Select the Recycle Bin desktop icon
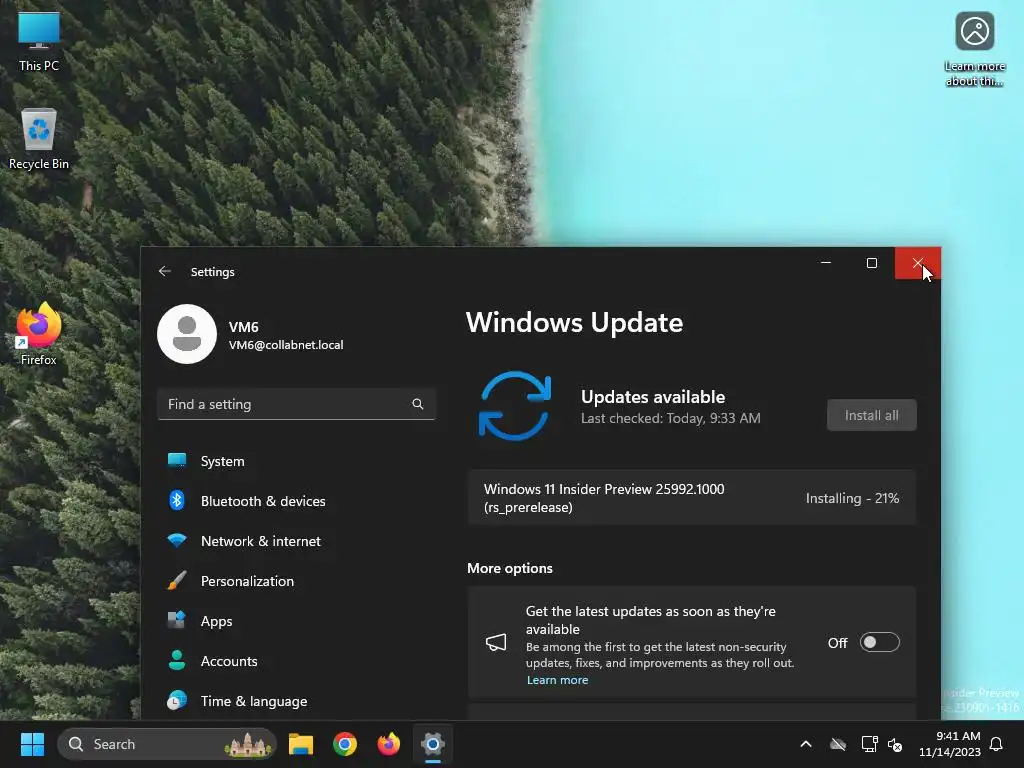Screen dimensions: 1024x768 (39, 139)
